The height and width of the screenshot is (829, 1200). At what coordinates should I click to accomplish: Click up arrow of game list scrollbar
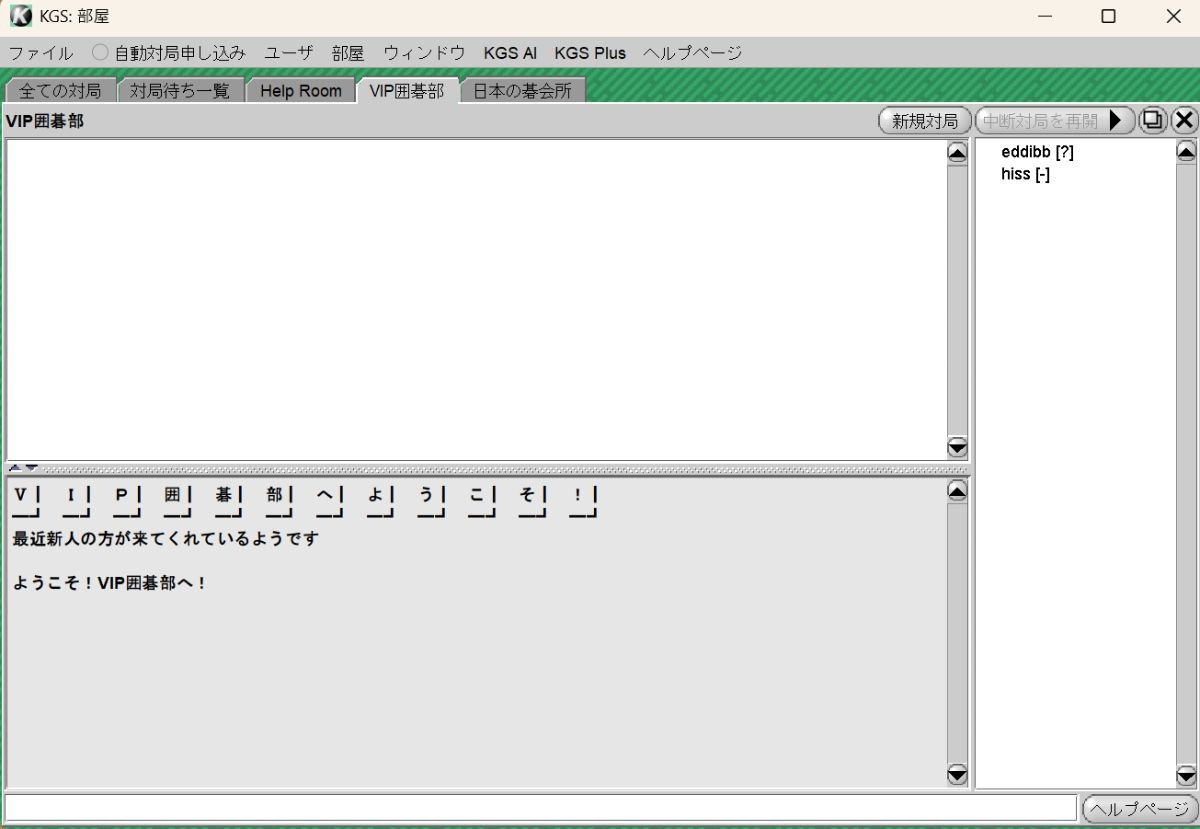tap(957, 153)
